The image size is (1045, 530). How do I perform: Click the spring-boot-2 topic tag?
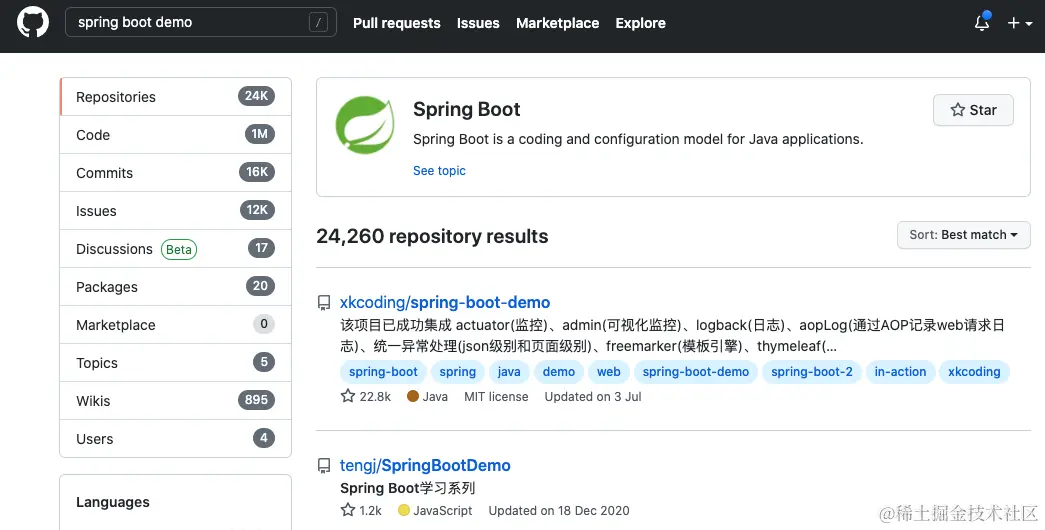(812, 372)
